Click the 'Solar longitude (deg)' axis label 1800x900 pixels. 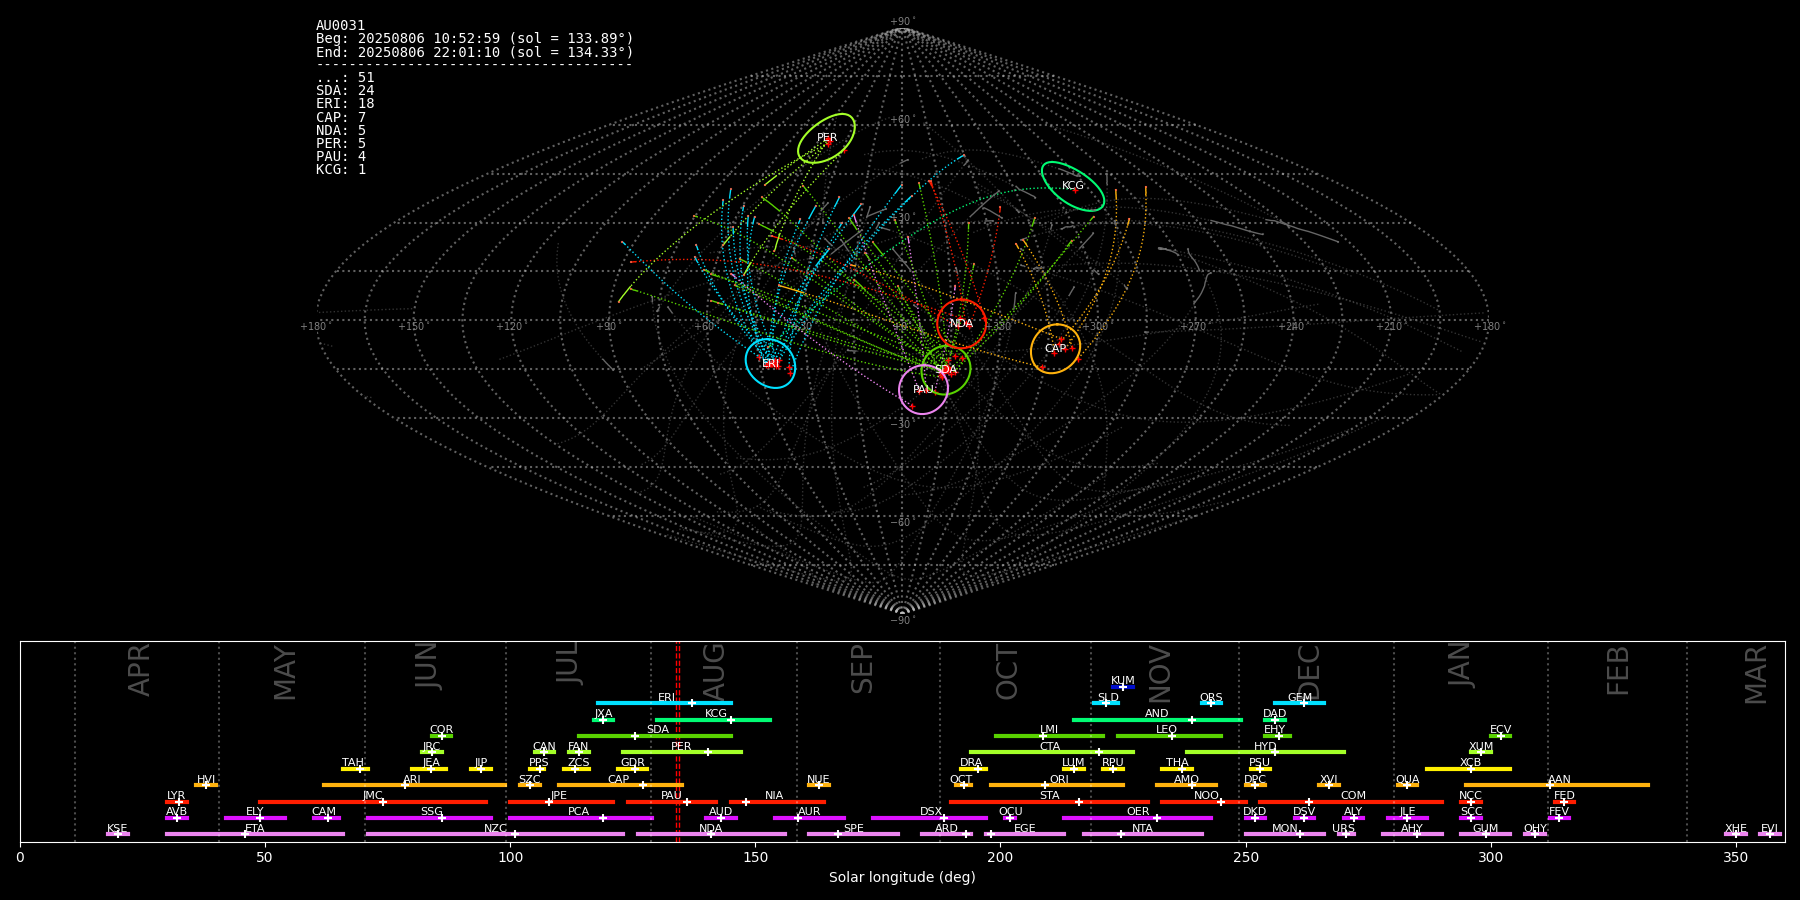[902, 878]
